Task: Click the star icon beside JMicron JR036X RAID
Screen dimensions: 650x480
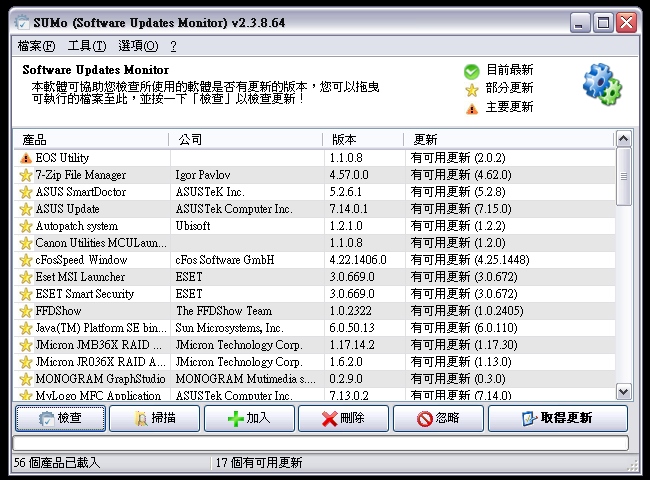Action: pos(26,362)
